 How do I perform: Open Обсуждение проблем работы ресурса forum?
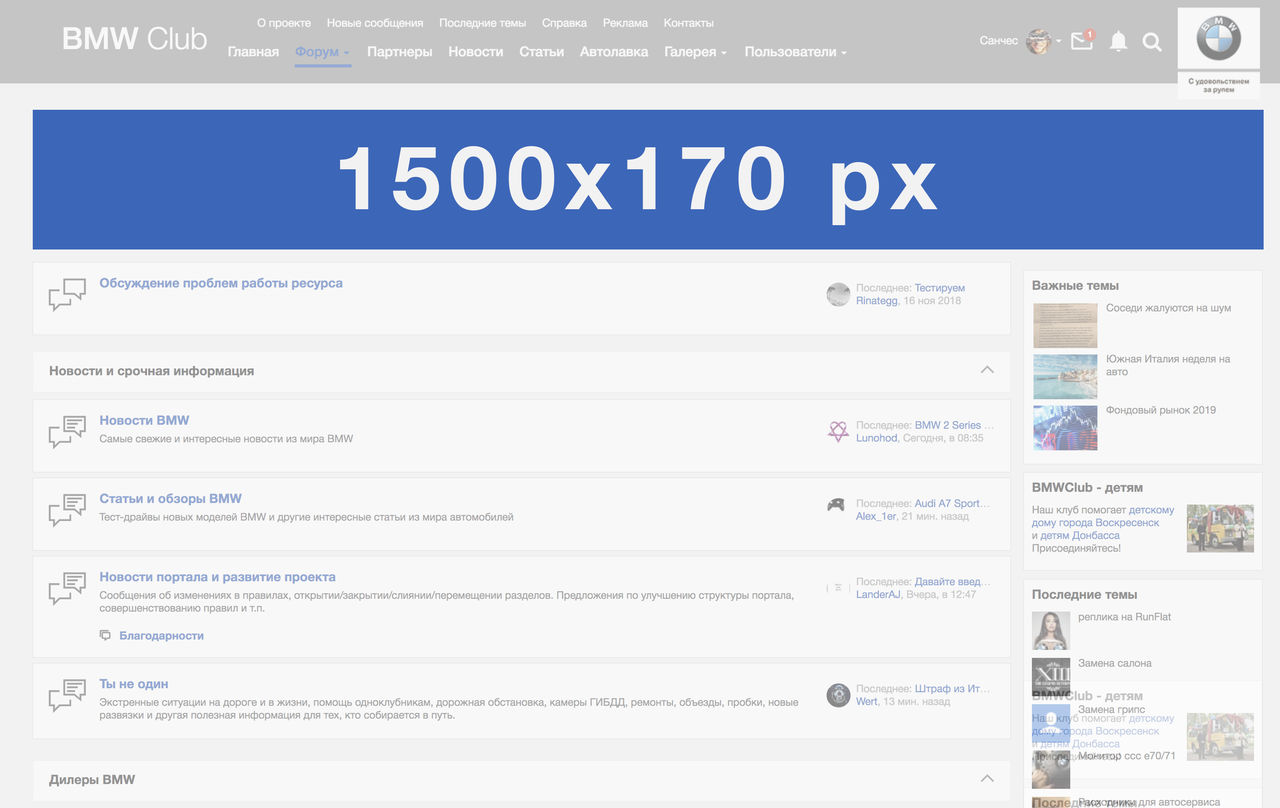[x=221, y=283]
